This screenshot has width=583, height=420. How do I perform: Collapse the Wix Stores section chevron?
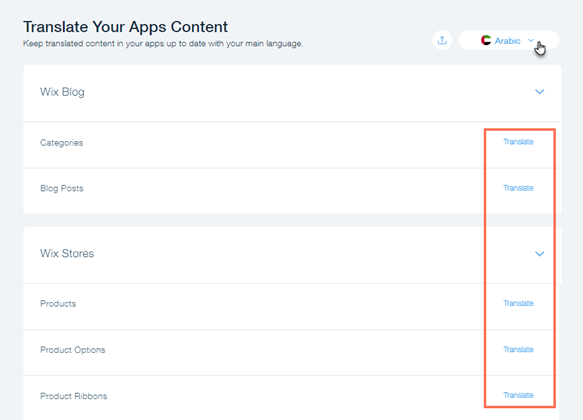(x=539, y=253)
